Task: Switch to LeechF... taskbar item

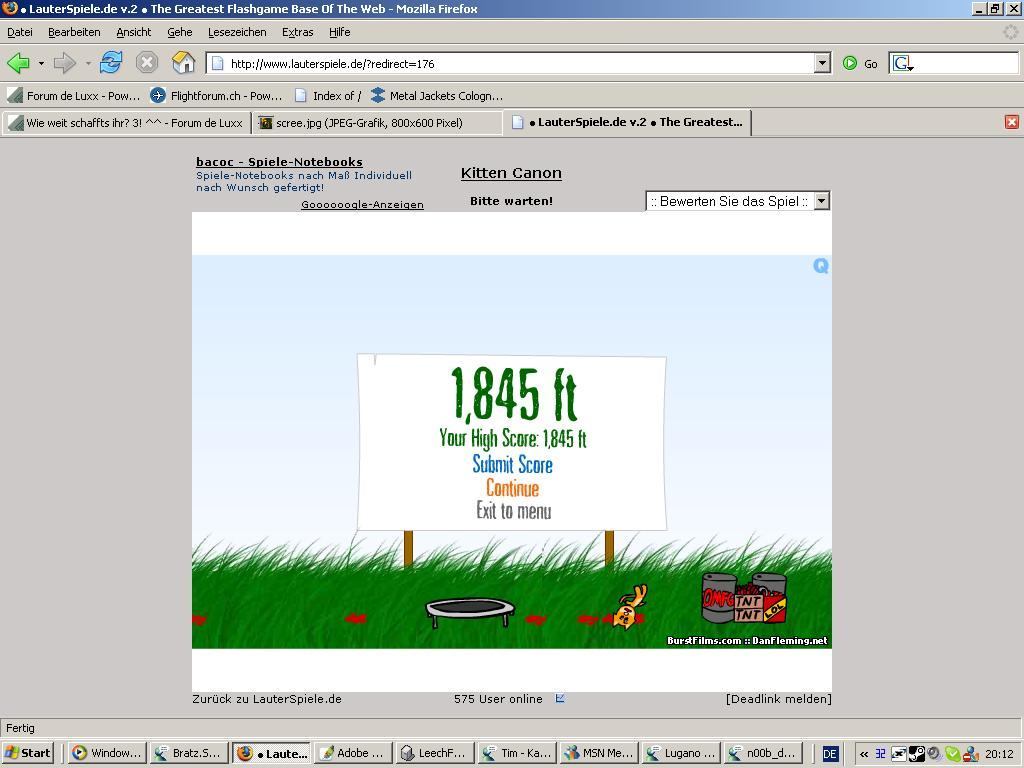Action: click(x=435, y=753)
